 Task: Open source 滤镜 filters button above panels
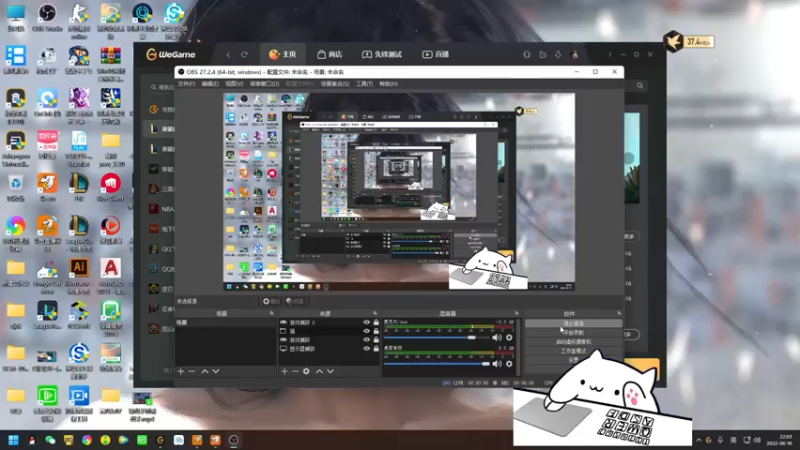(295, 302)
